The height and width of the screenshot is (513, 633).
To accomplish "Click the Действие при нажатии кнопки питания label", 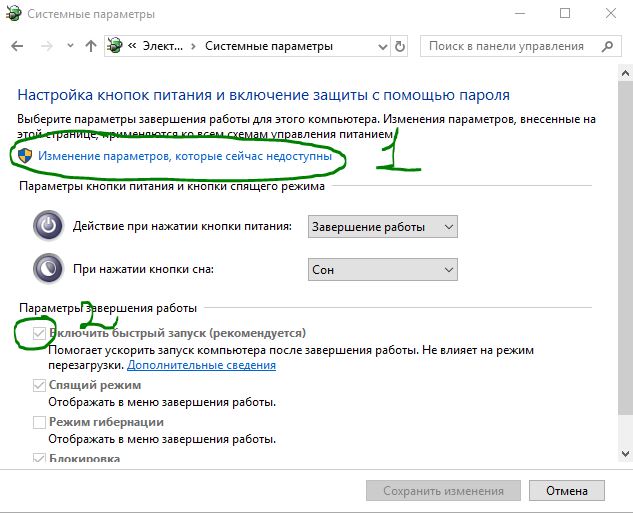I will point(182,226).
